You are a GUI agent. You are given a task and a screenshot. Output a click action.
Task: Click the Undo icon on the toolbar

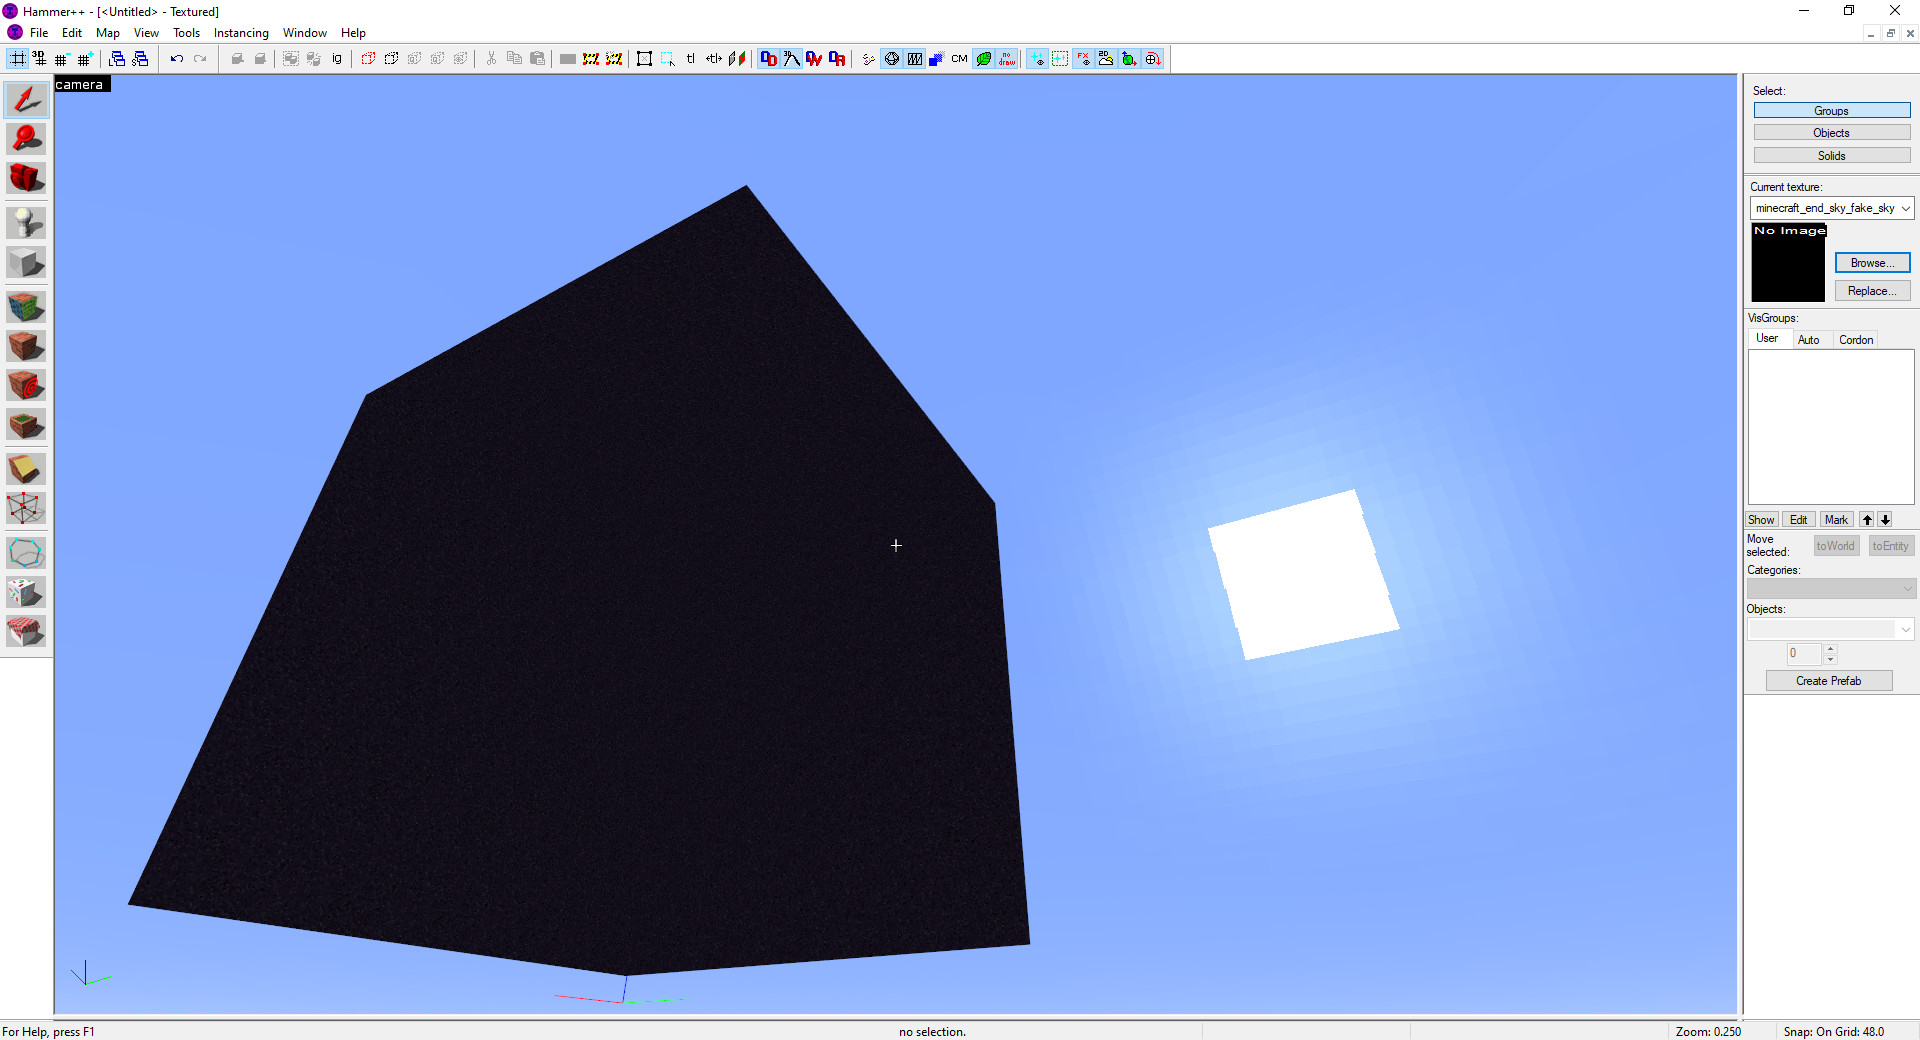[176, 58]
